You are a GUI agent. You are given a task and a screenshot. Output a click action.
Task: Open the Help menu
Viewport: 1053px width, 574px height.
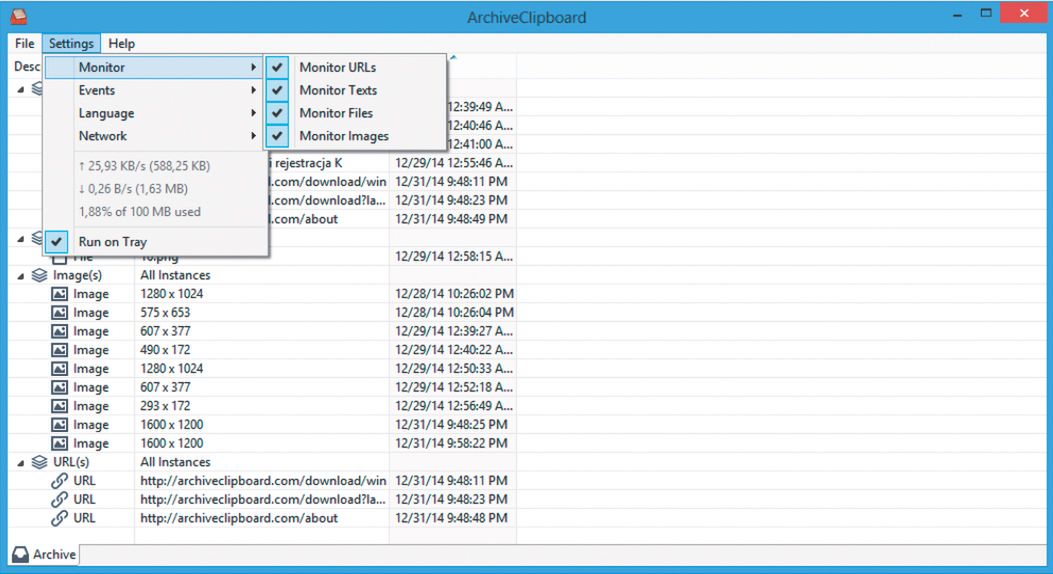122,43
